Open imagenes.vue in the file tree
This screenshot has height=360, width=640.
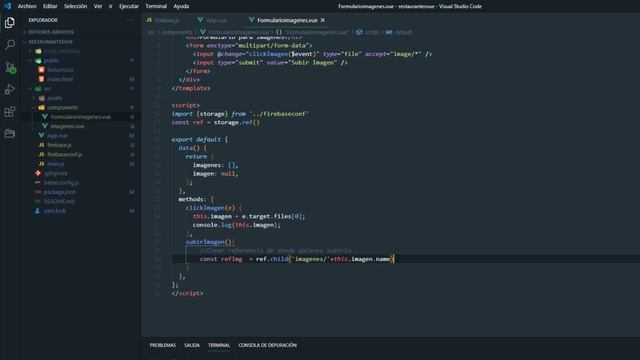(x=67, y=126)
